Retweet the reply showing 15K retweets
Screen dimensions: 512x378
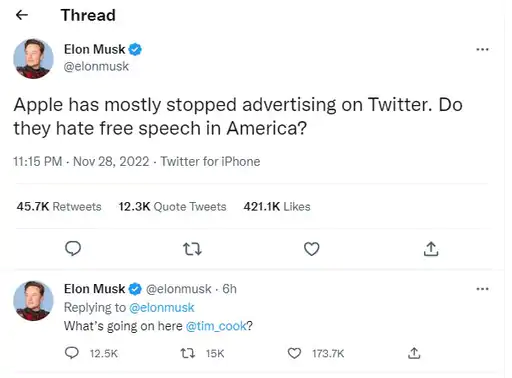(x=188, y=353)
